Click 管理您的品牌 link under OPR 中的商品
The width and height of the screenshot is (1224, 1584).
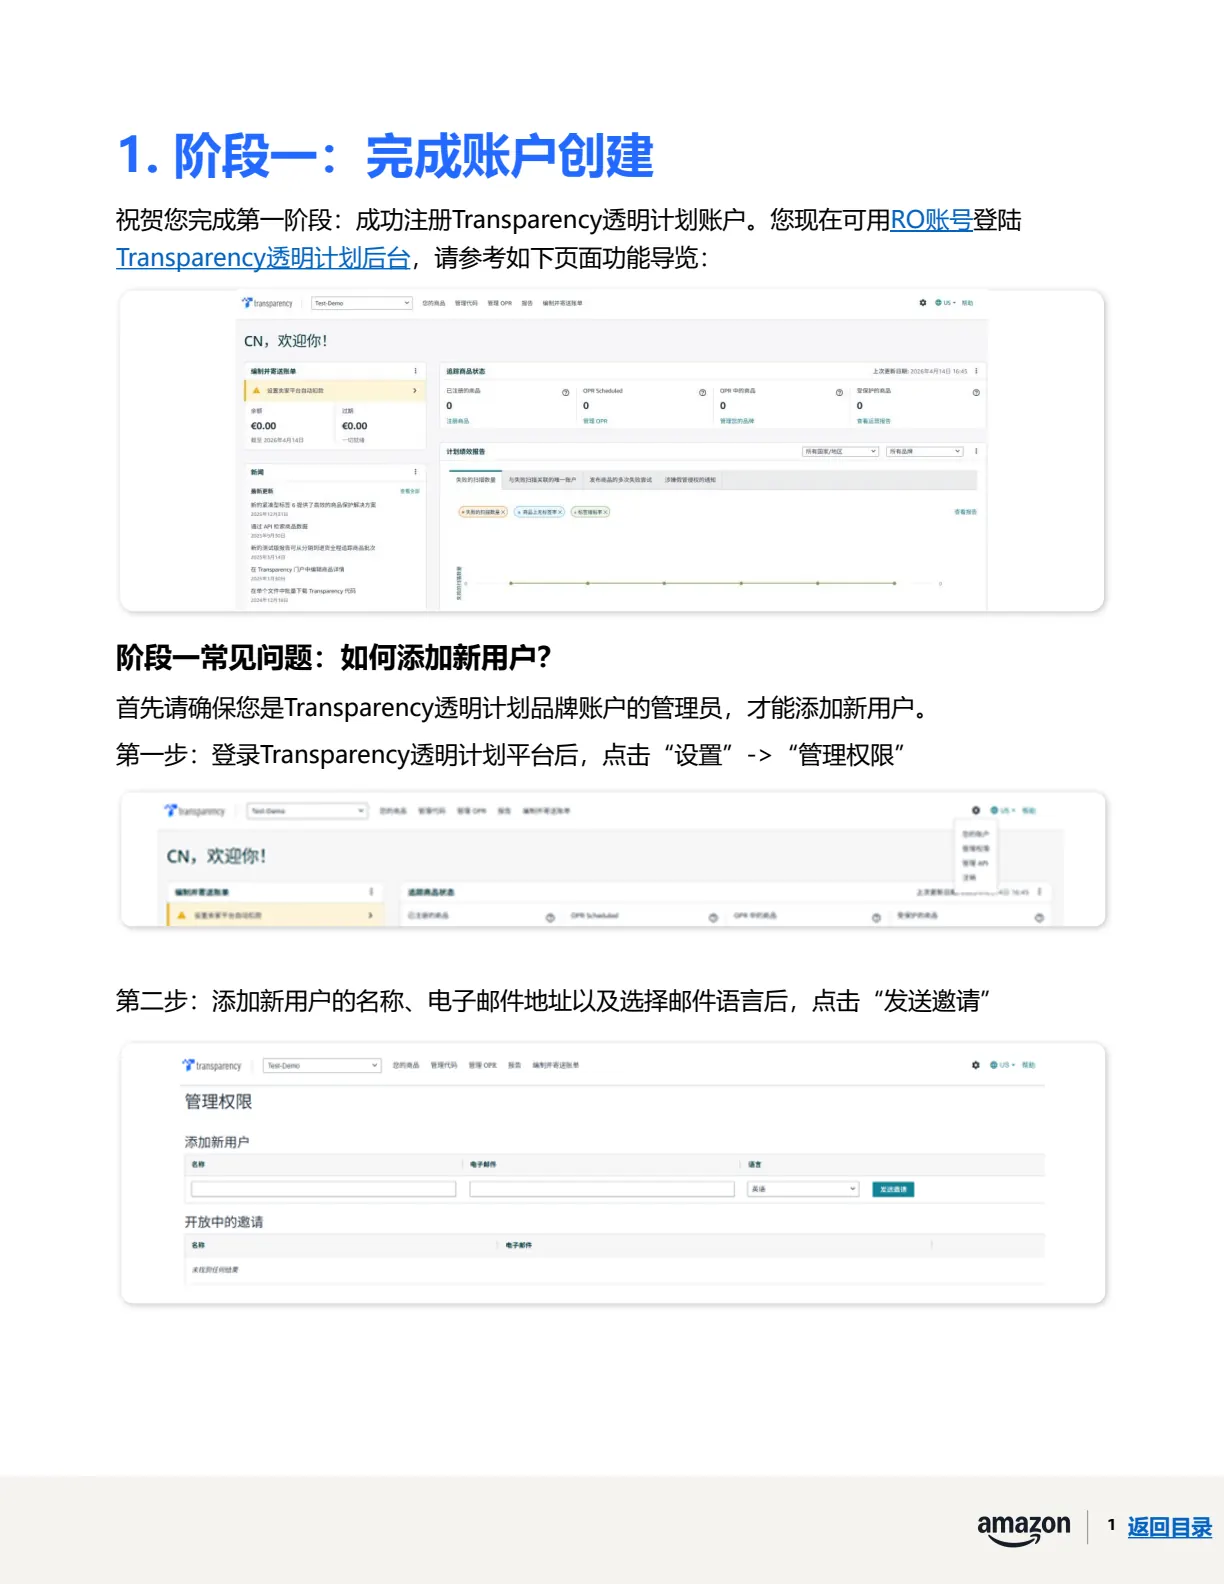tap(737, 421)
